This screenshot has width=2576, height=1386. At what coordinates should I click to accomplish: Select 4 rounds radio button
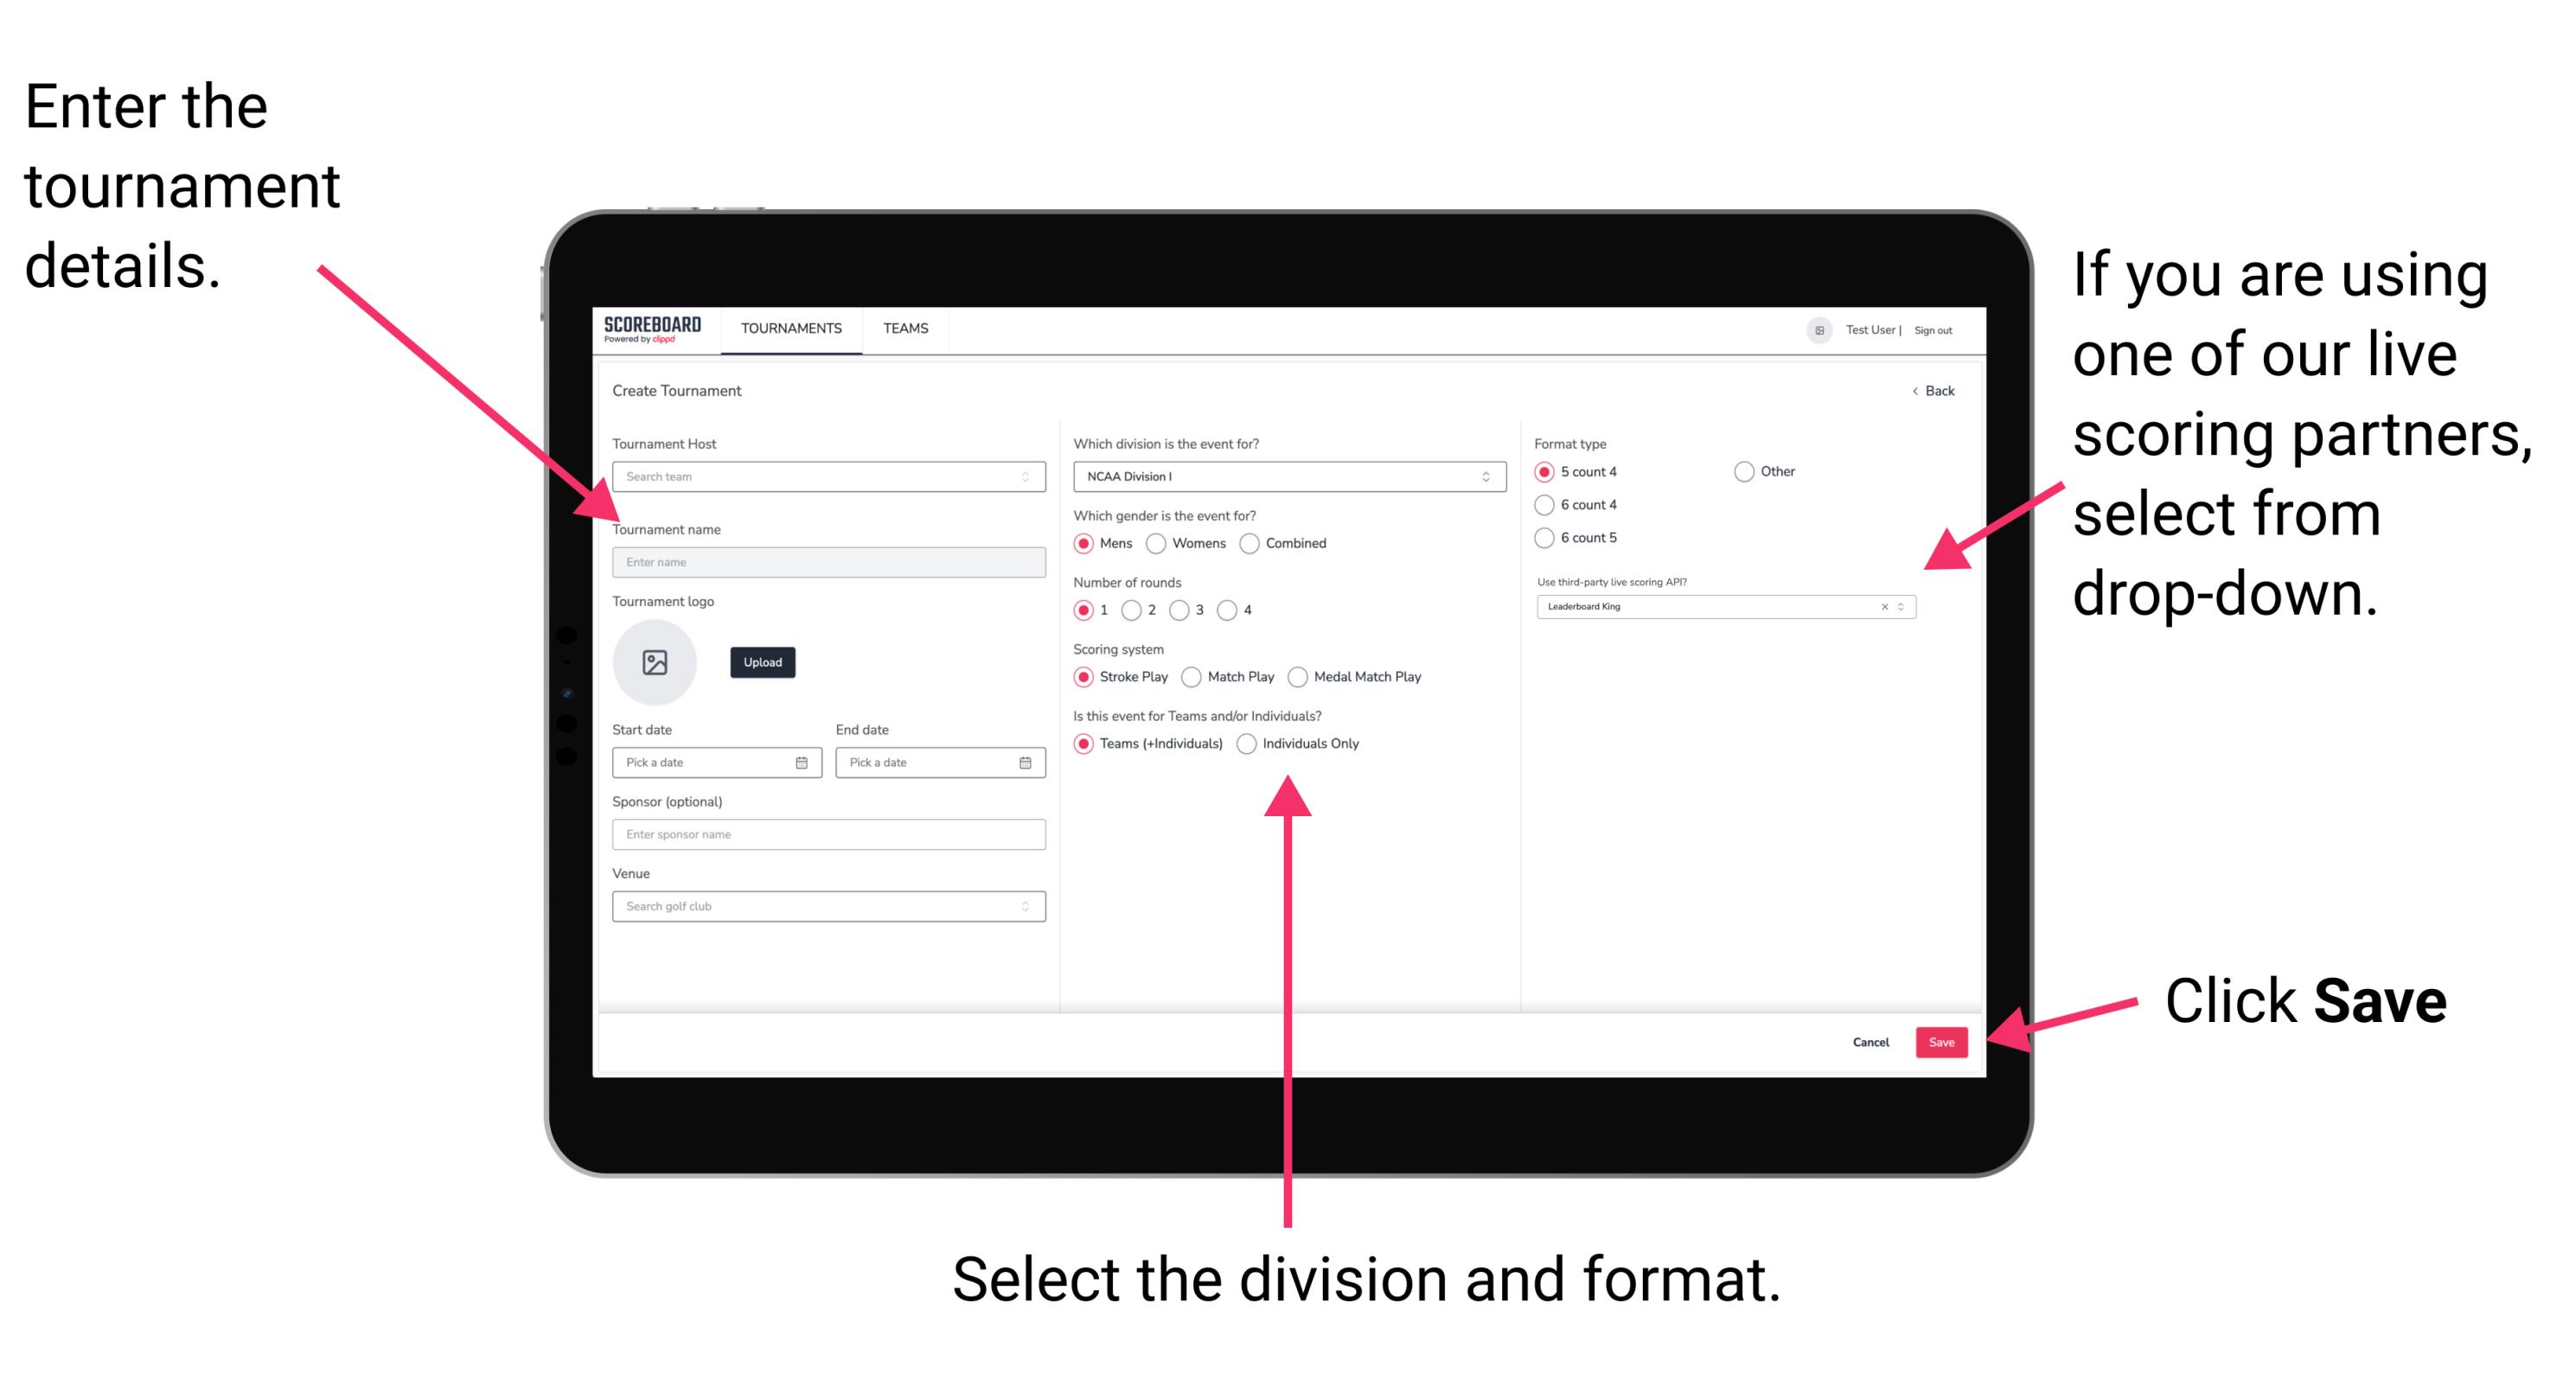1236,611
